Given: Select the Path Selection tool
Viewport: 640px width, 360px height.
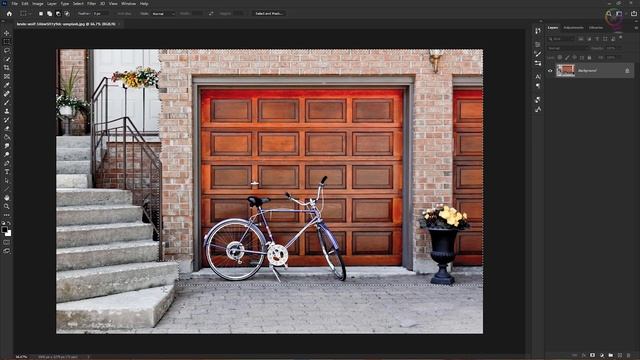Looking at the screenshot, I should click(x=7, y=180).
